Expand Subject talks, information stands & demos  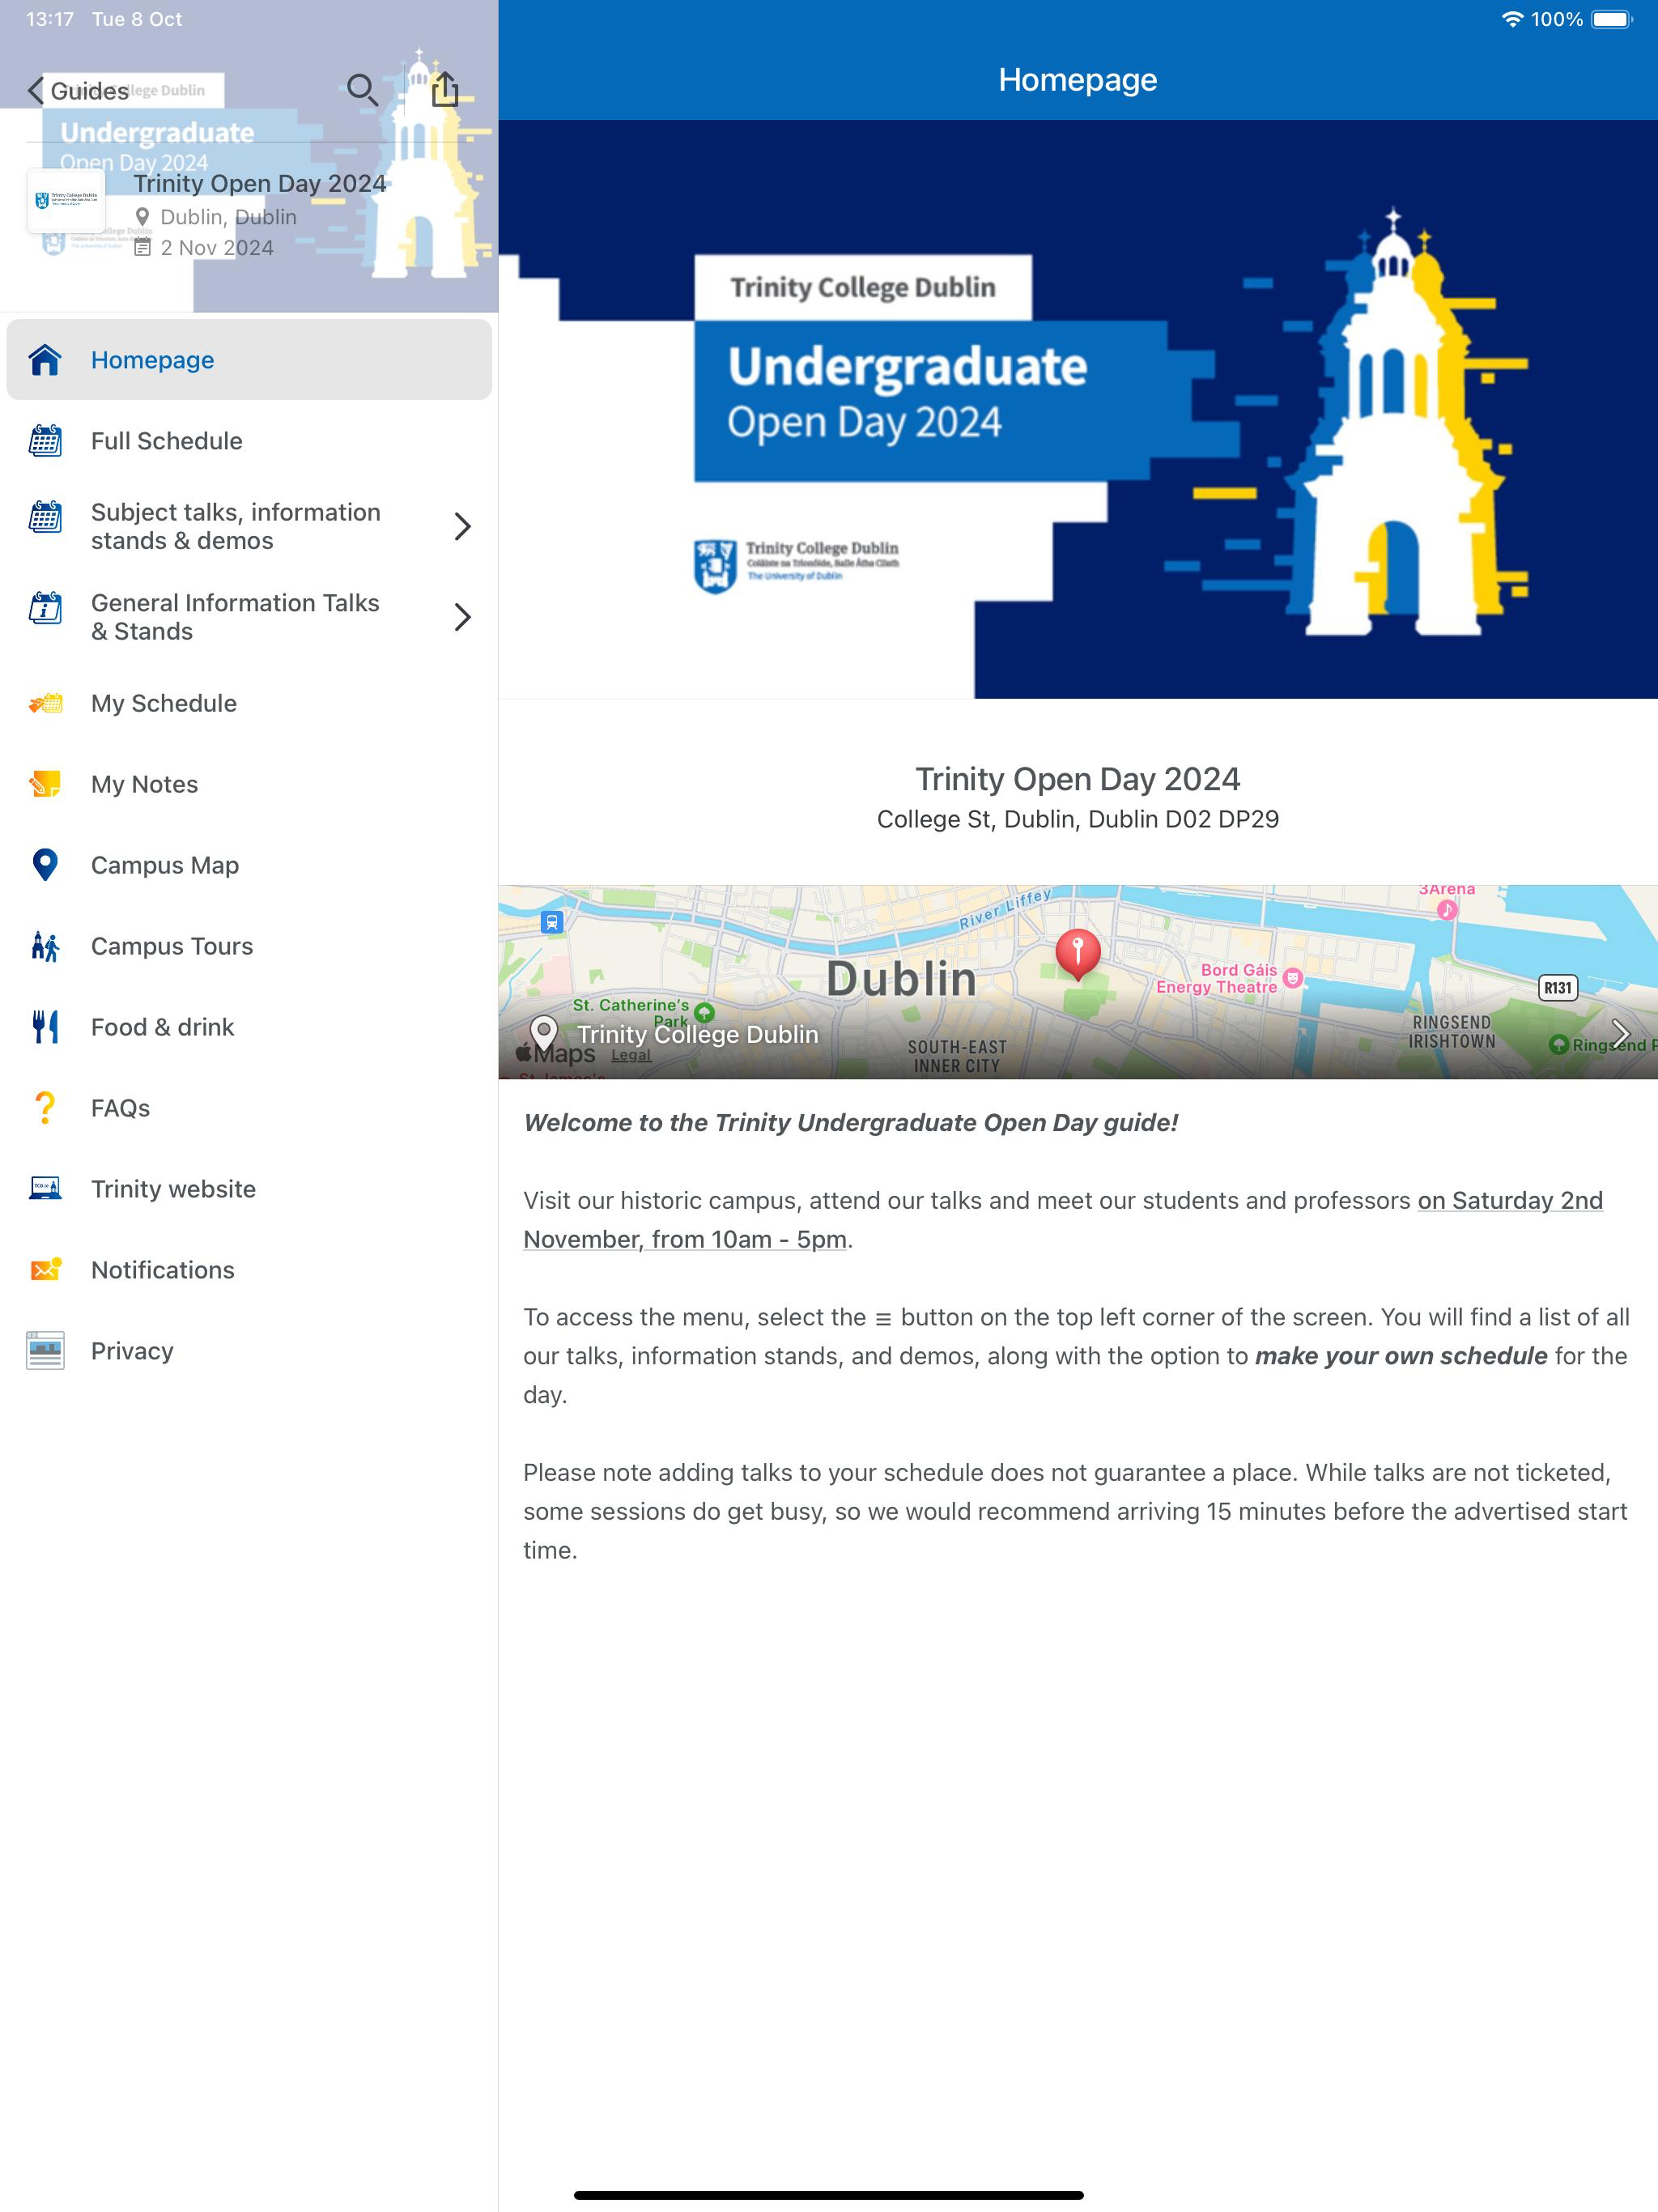coord(462,526)
